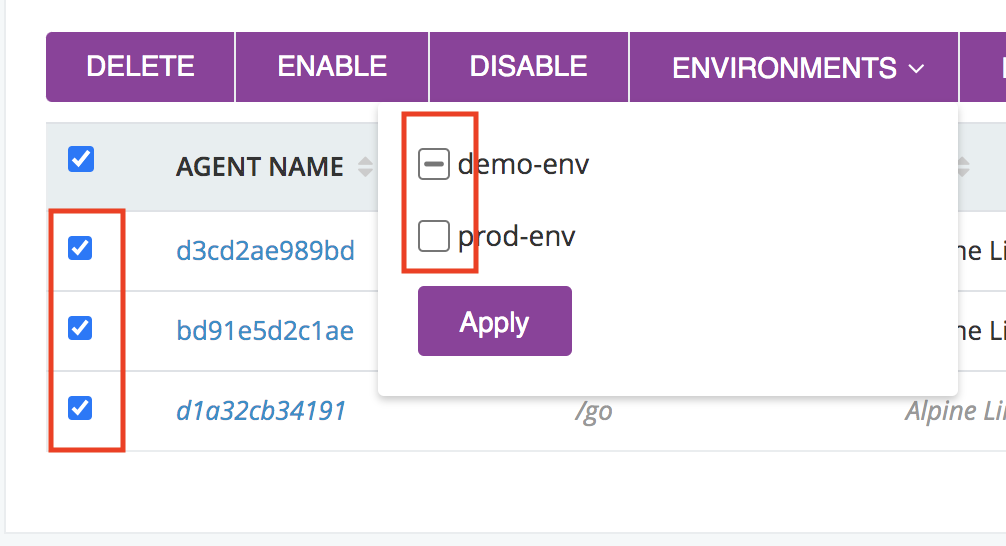This screenshot has height=546, width=1006.
Task: Open agent bd91e5d2c1ae details
Action: point(264,330)
